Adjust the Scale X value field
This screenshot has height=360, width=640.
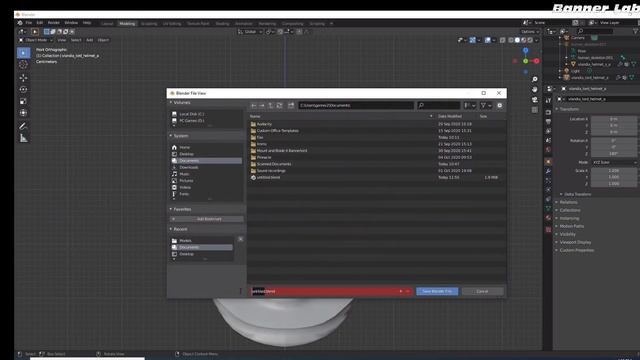(613, 171)
